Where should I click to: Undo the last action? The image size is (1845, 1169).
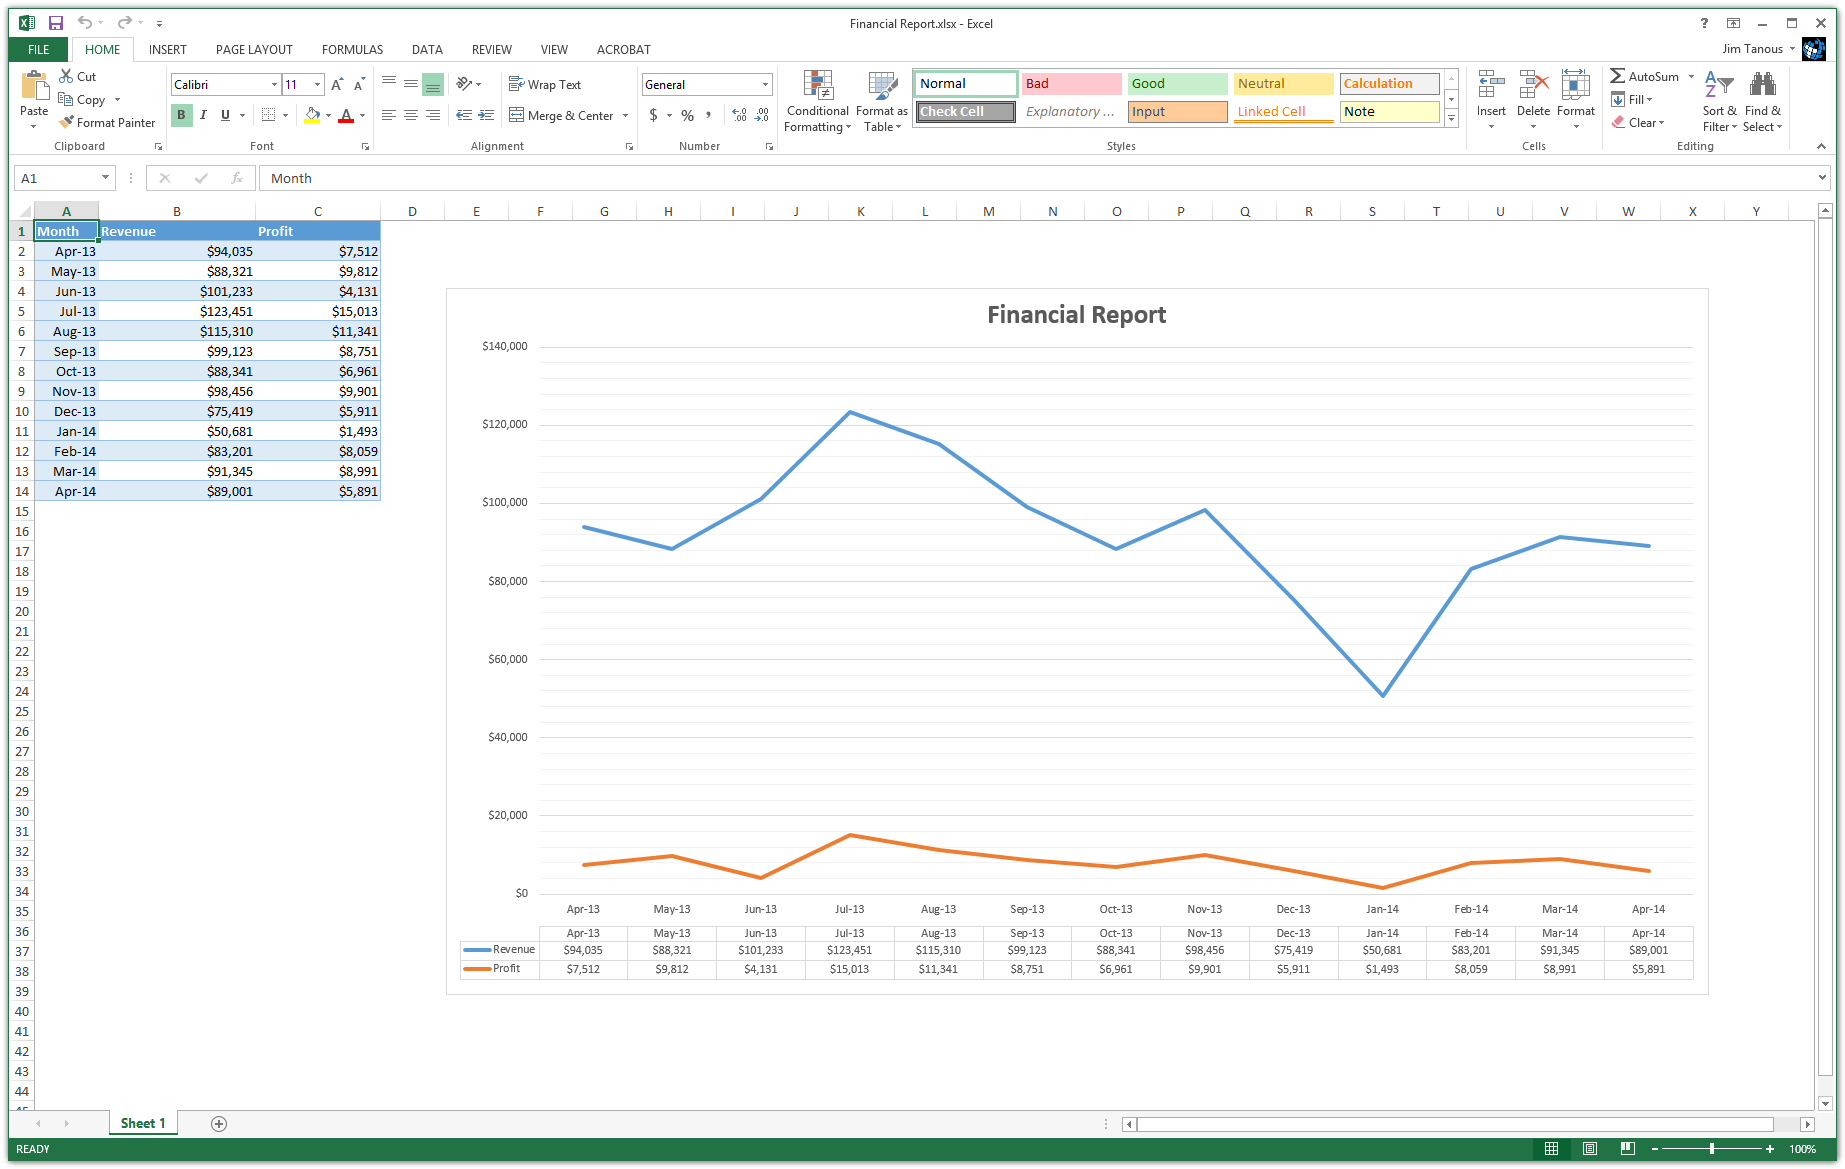[85, 23]
